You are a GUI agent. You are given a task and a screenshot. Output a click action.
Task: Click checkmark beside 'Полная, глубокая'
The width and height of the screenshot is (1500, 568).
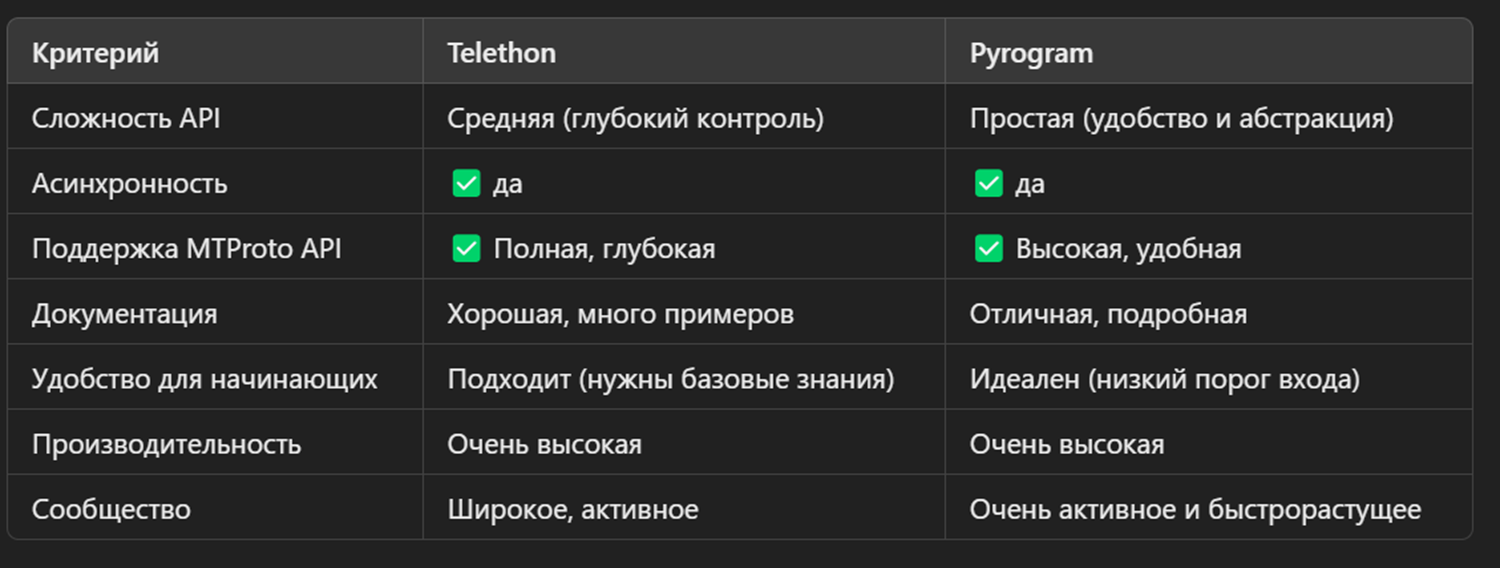(466, 248)
